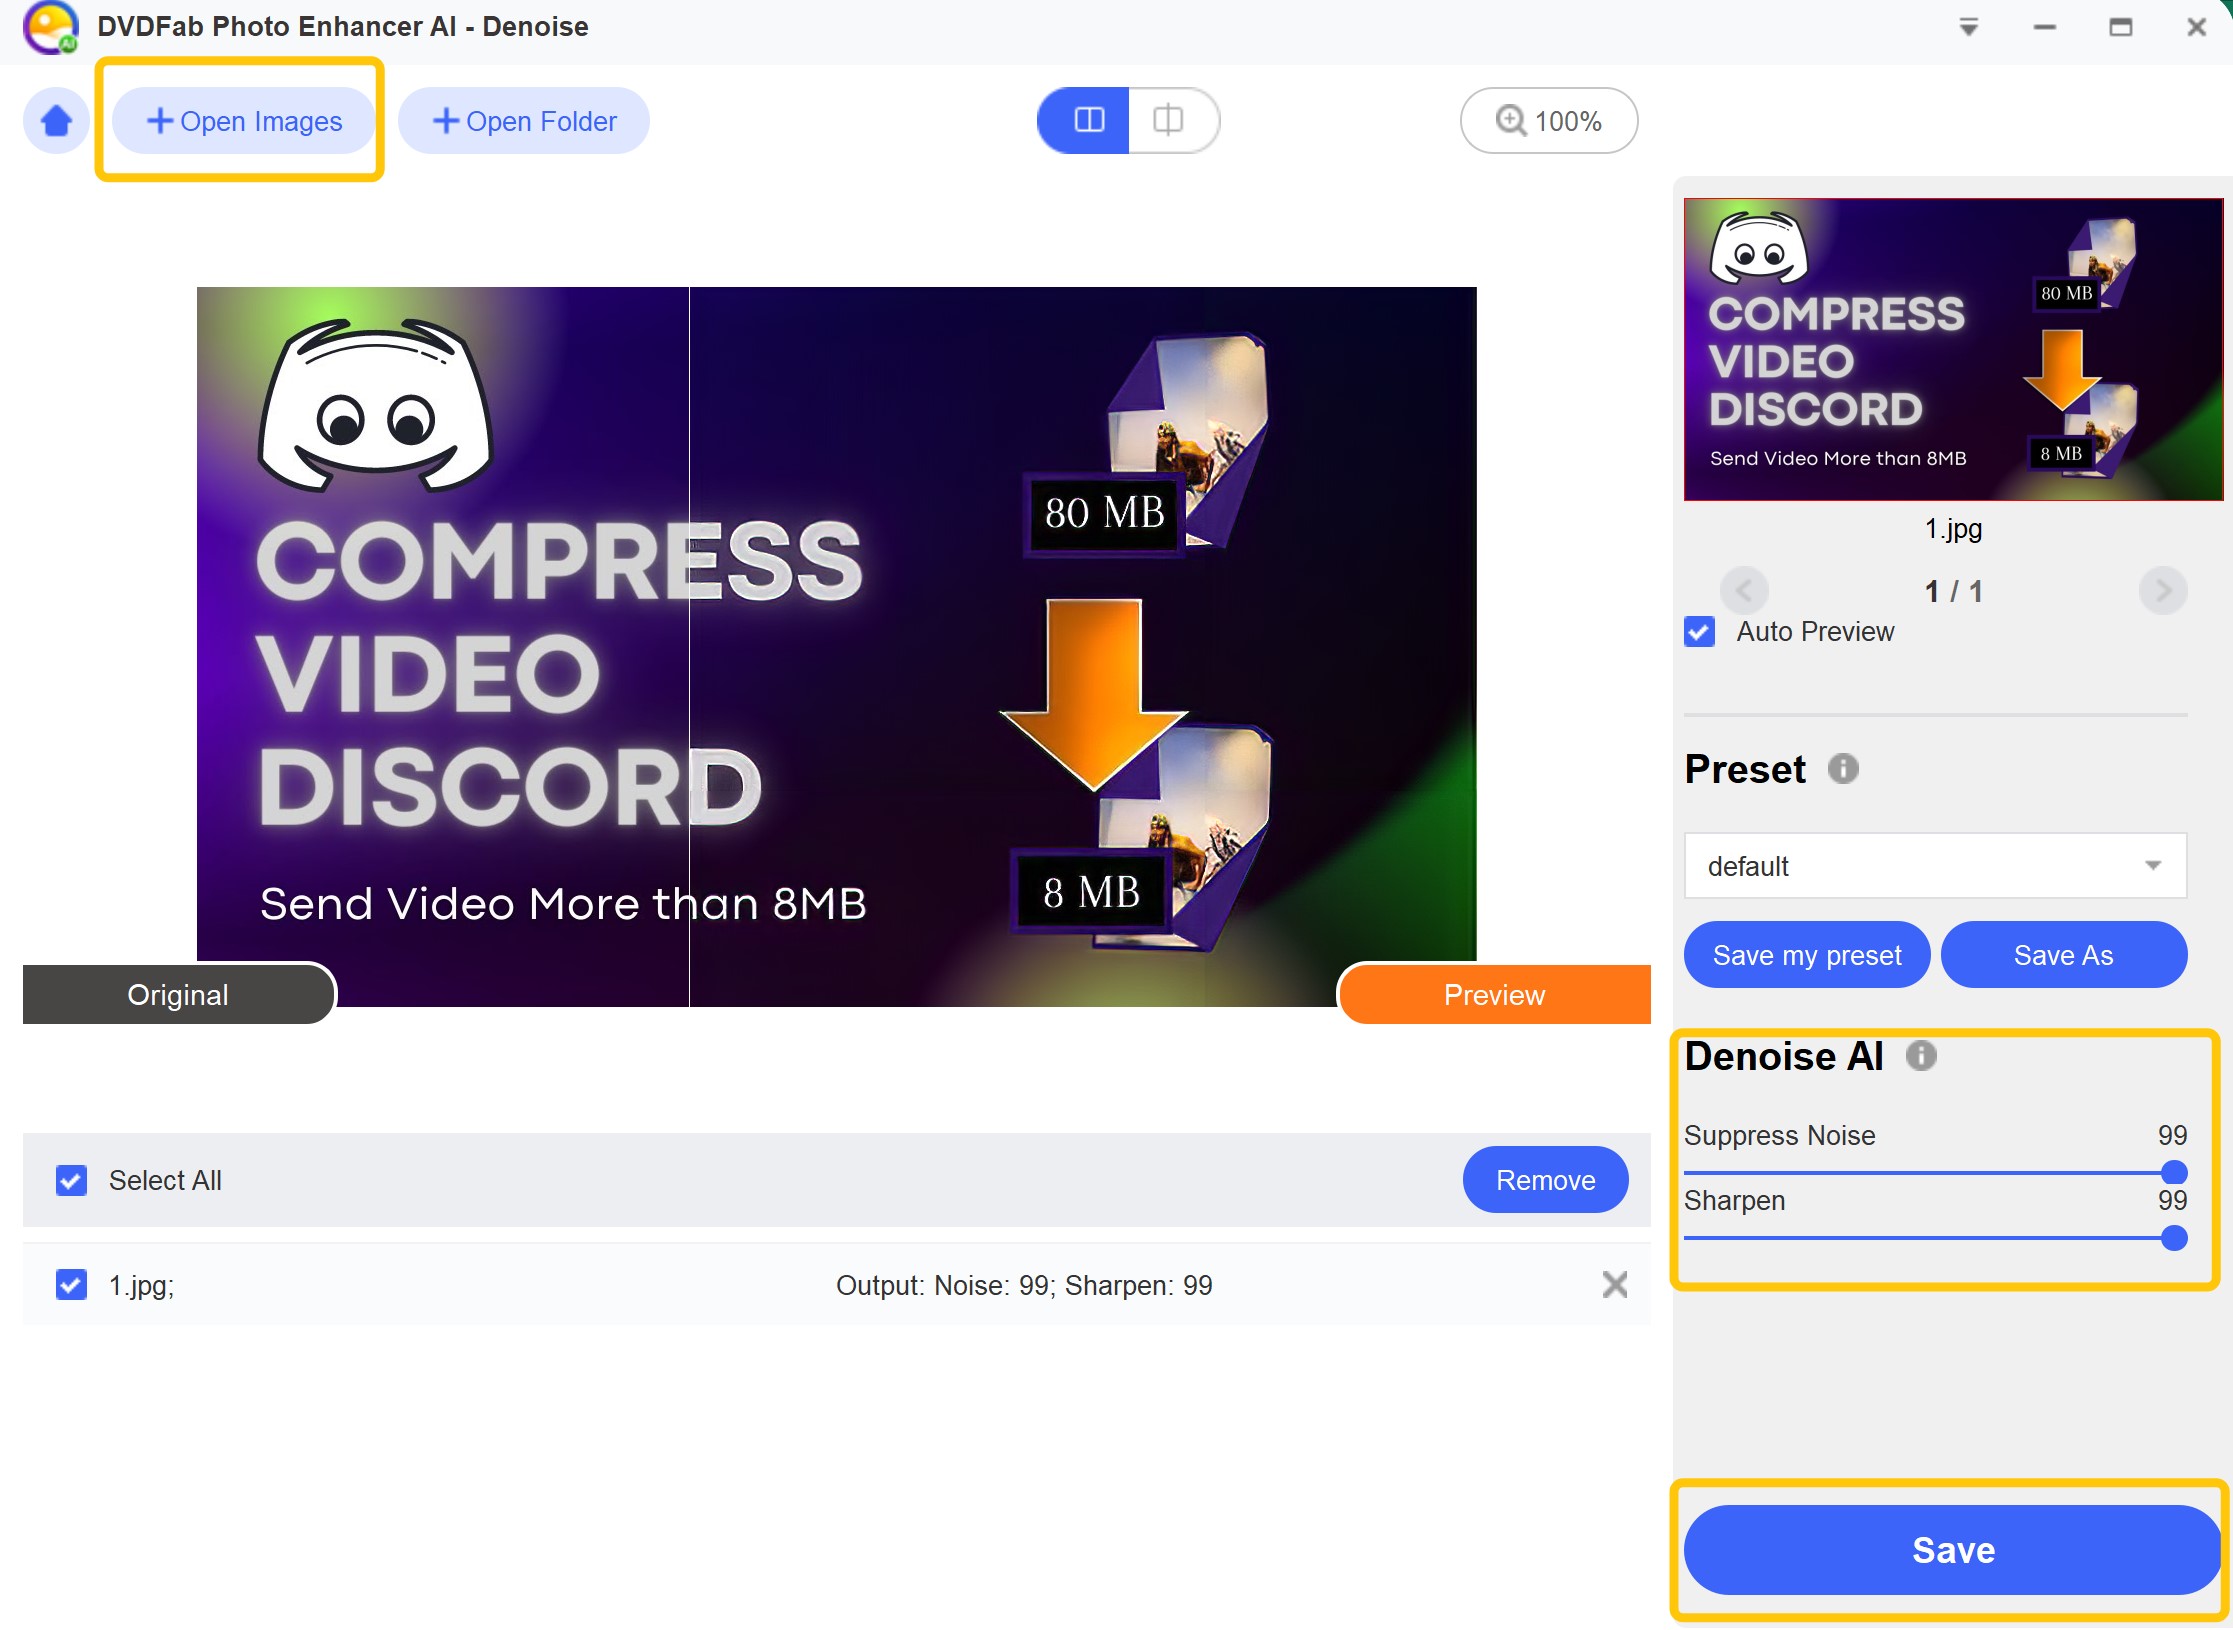This screenshot has width=2233, height=1630.
Task: Select the Preview tab label
Action: click(x=1494, y=994)
